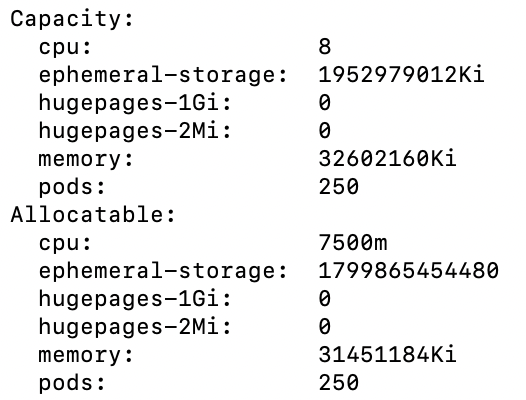The width and height of the screenshot is (526, 400).
Task: Click capacity hugepages-1Gi label
Action: (x=135, y=103)
